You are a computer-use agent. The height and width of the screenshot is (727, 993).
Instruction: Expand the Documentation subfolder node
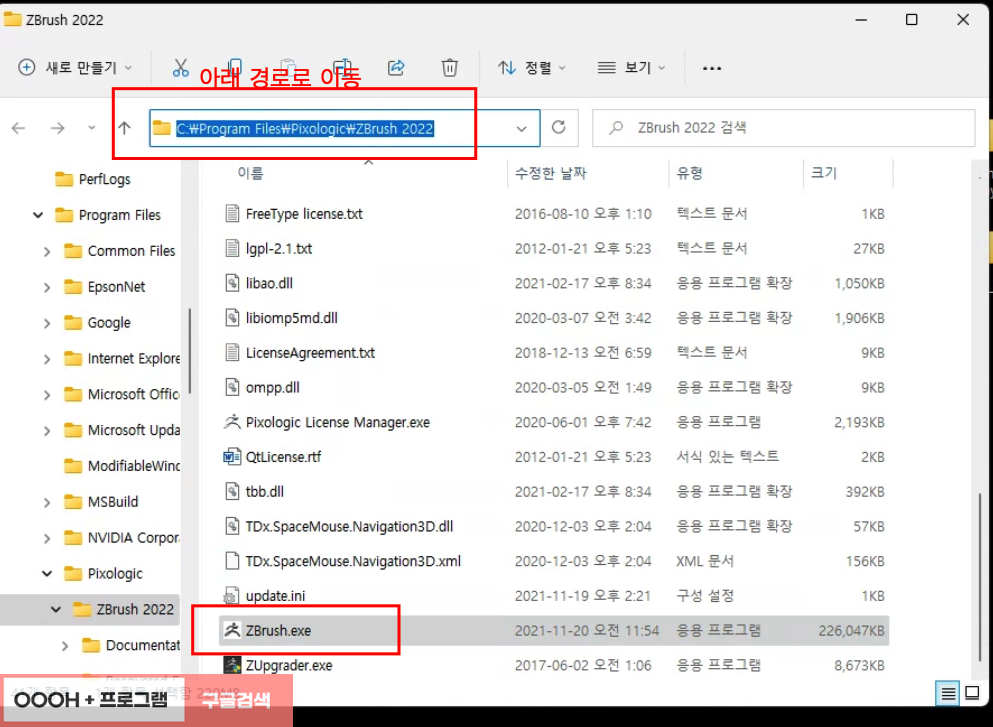65,646
